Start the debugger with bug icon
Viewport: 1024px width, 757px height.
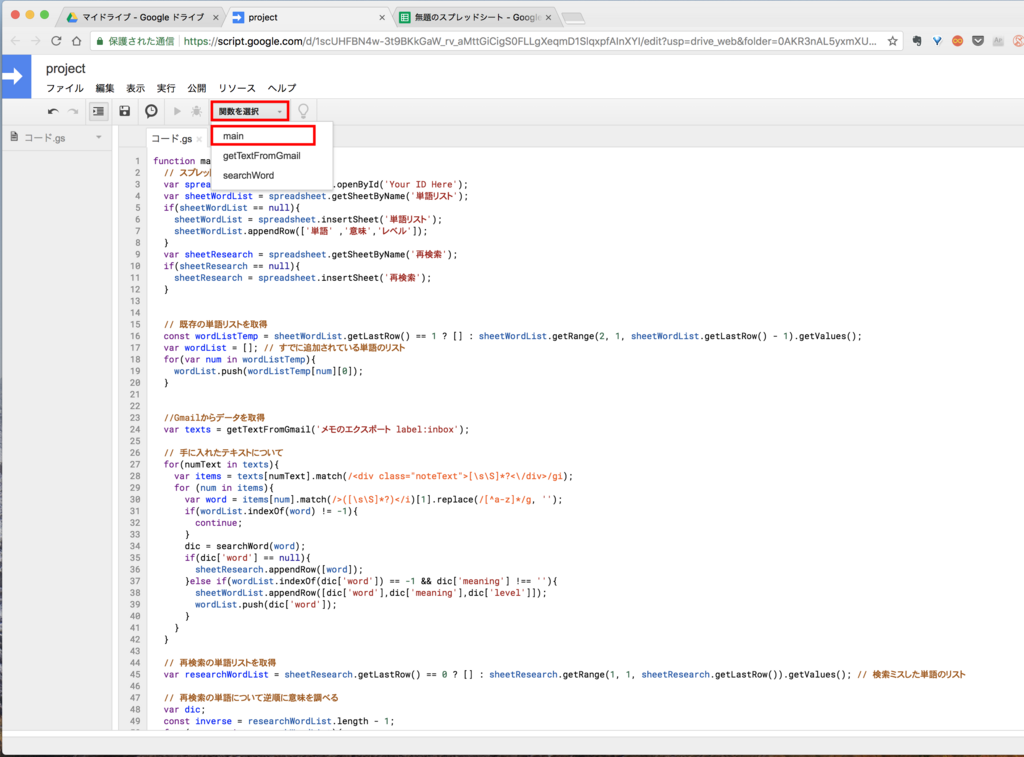(197, 111)
